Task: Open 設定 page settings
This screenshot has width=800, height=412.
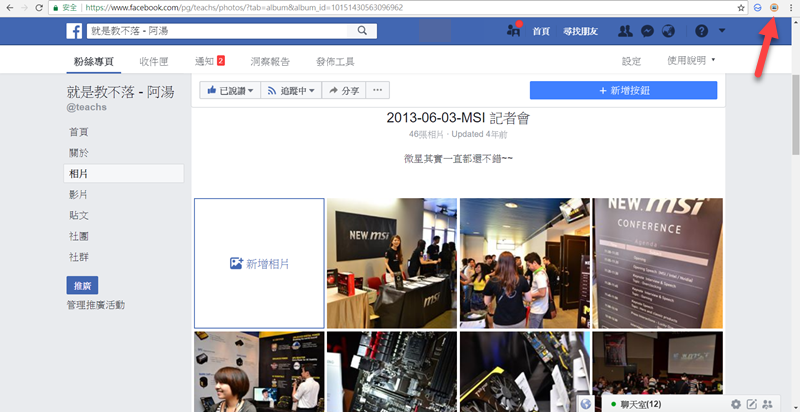Action: pos(631,61)
